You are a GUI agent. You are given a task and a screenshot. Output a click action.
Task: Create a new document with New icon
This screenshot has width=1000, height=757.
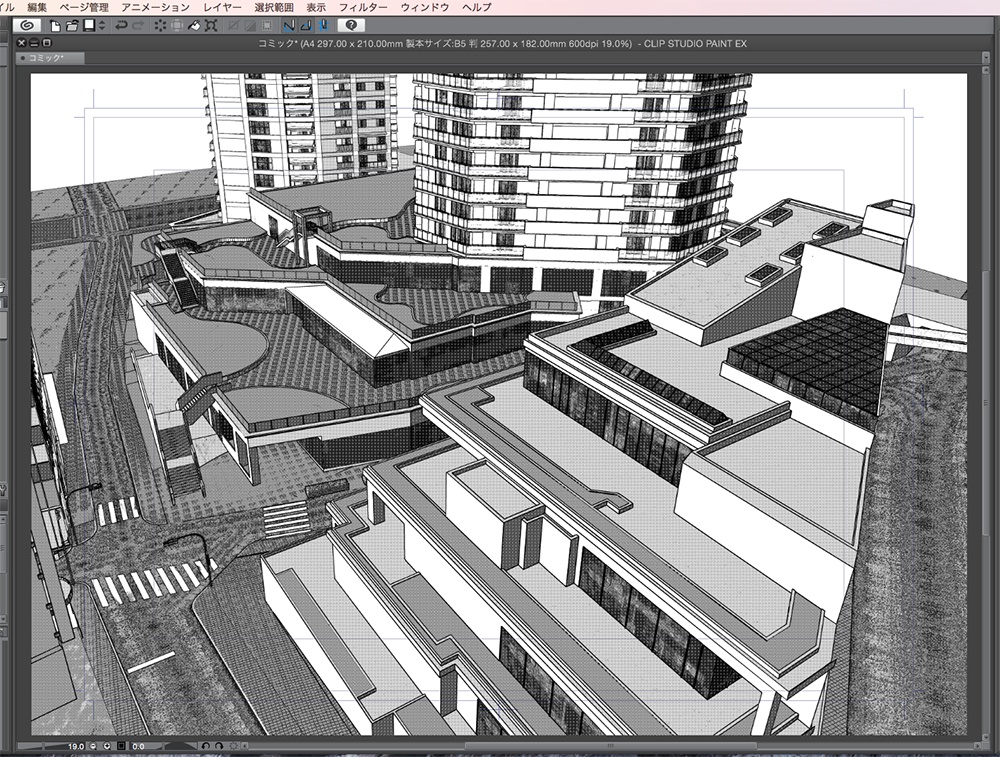[x=55, y=24]
